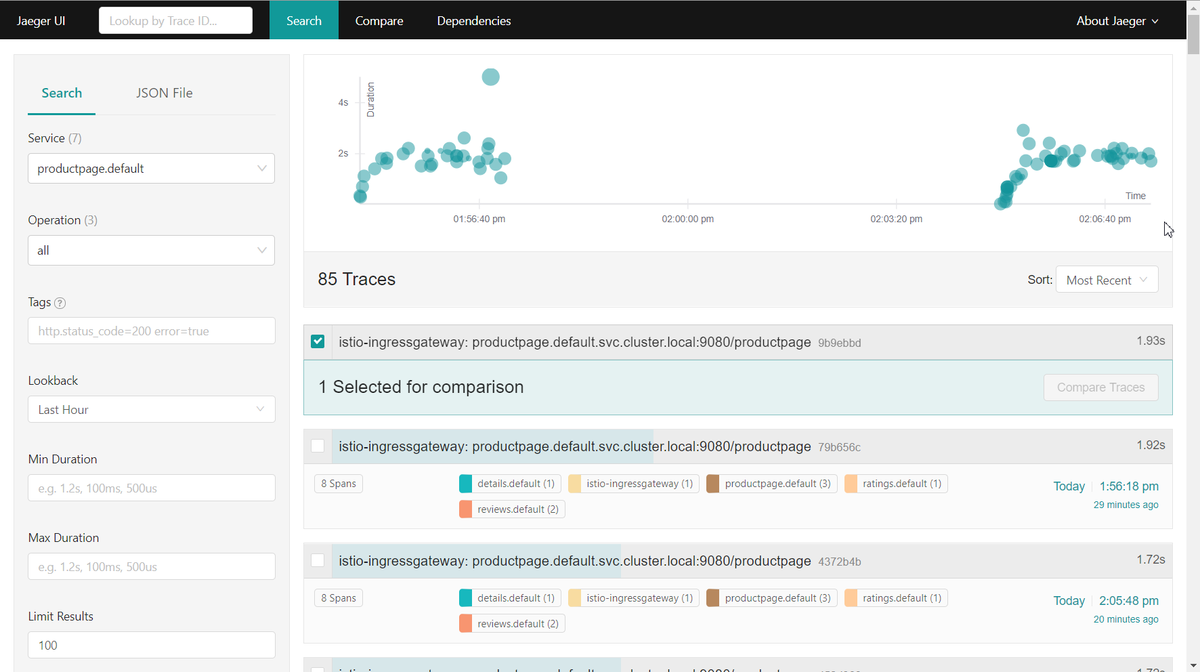This screenshot has height=672, width=1200.
Task: Click the 1.92s duration of trace 79b656c
Action: [x=1150, y=445]
